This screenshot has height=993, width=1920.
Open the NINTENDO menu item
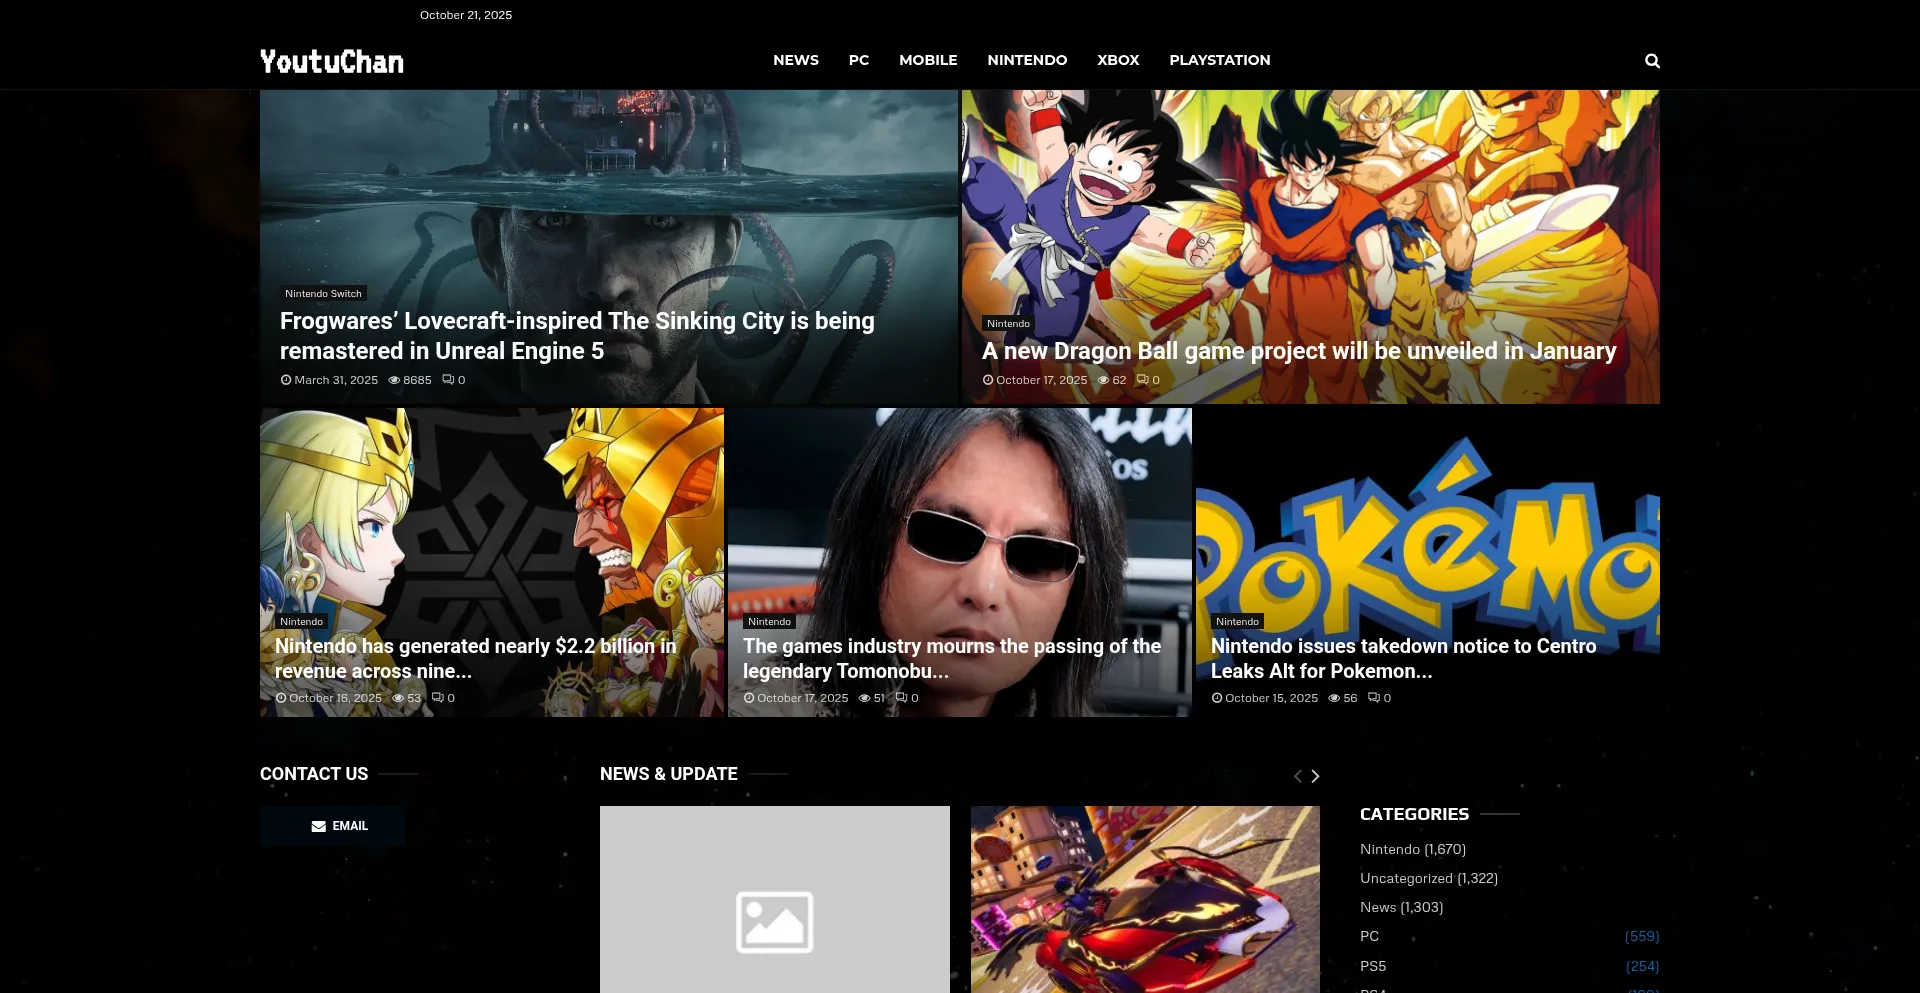(1027, 60)
